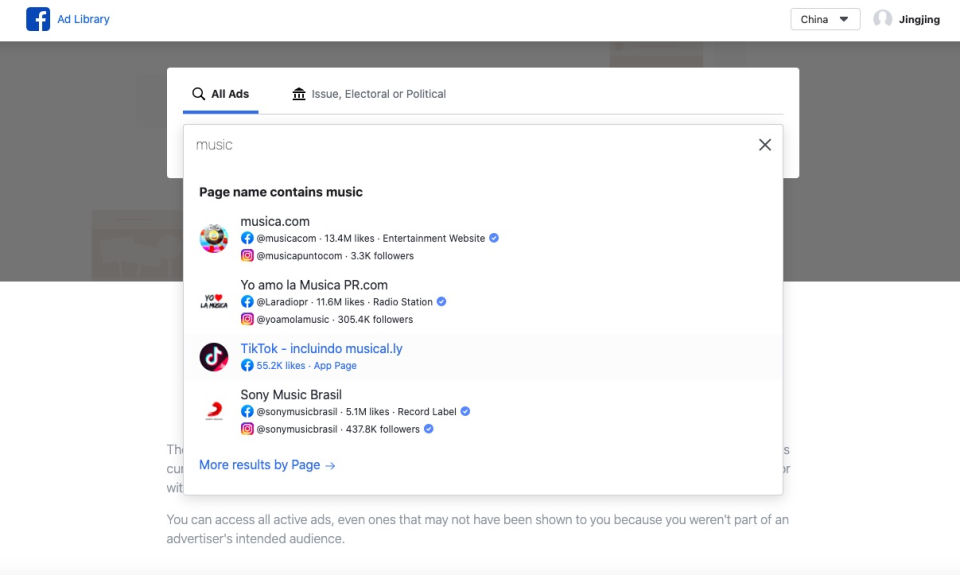Open the China country dropdown

(825, 19)
